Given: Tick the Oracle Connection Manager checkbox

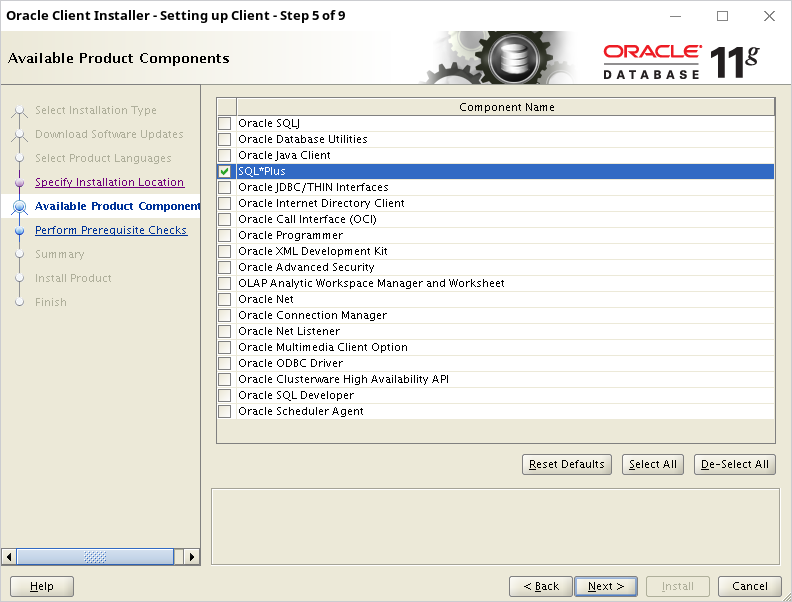Looking at the screenshot, I should [224, 315].
